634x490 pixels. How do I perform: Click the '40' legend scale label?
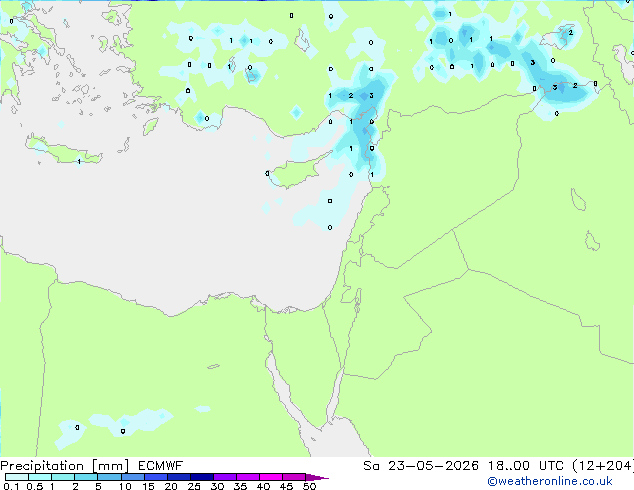tap(263, 486)
